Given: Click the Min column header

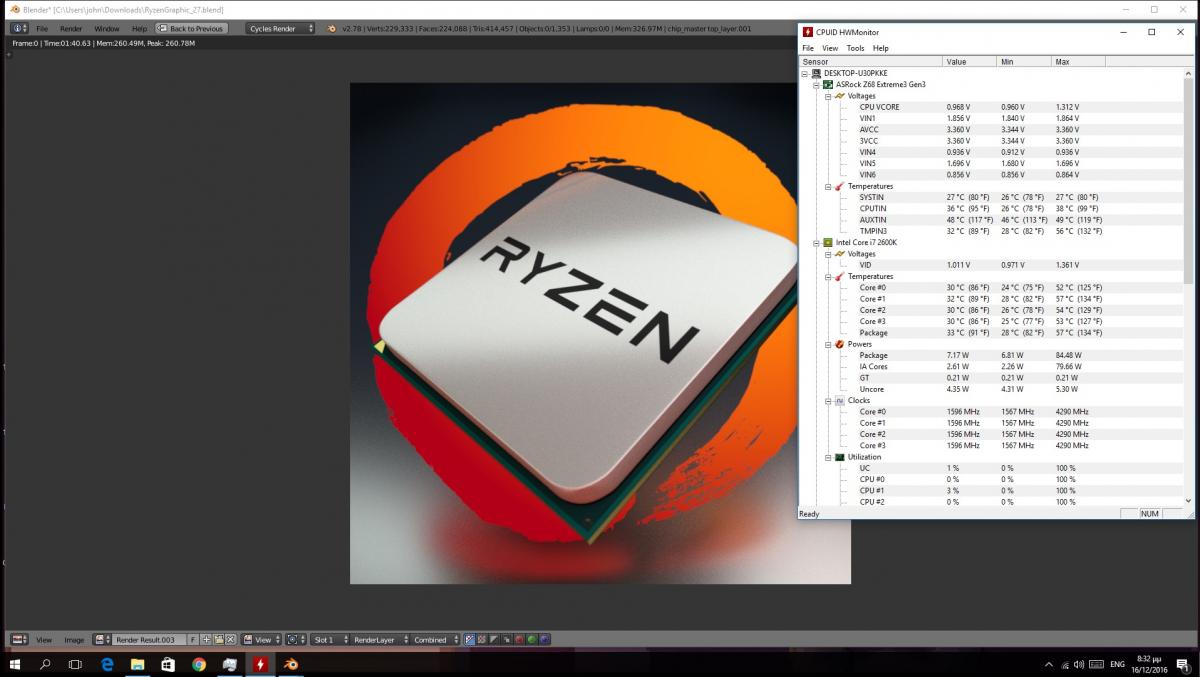Looking at the screenshot, I should coord(1023,62).
